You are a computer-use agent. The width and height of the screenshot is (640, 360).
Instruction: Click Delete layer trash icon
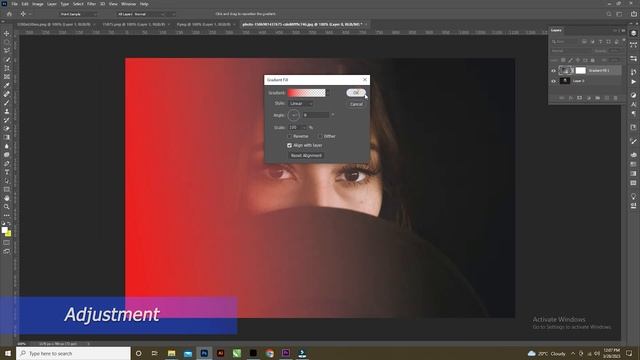tap(616, 98)
